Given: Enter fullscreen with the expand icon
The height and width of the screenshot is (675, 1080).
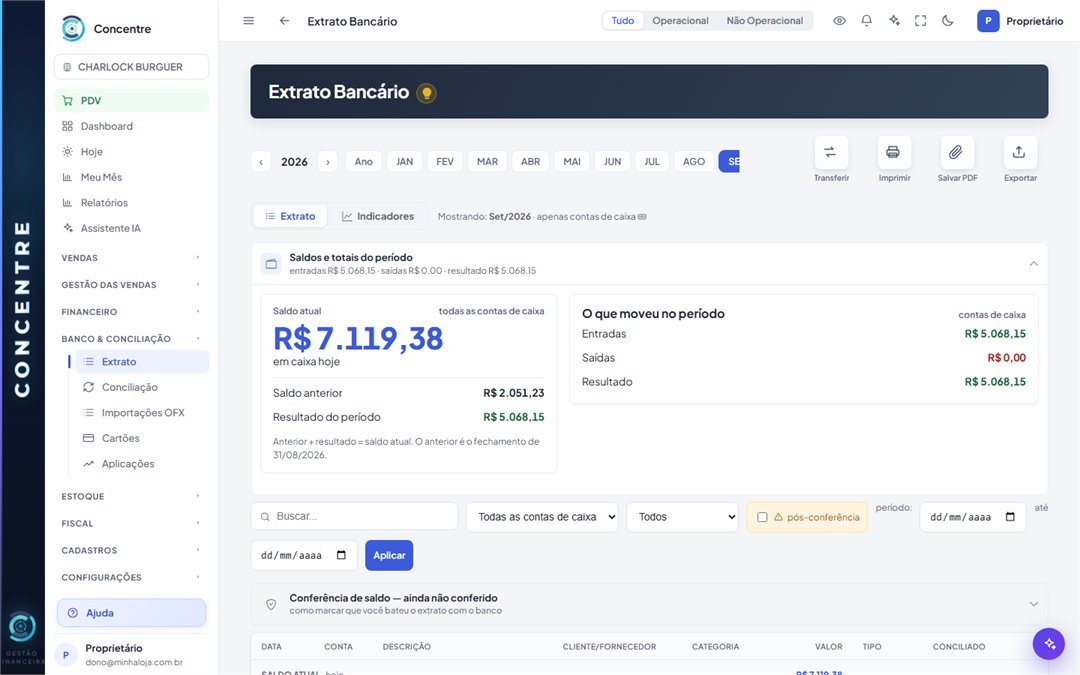Looking at the screenshot, I should [920, 21].
